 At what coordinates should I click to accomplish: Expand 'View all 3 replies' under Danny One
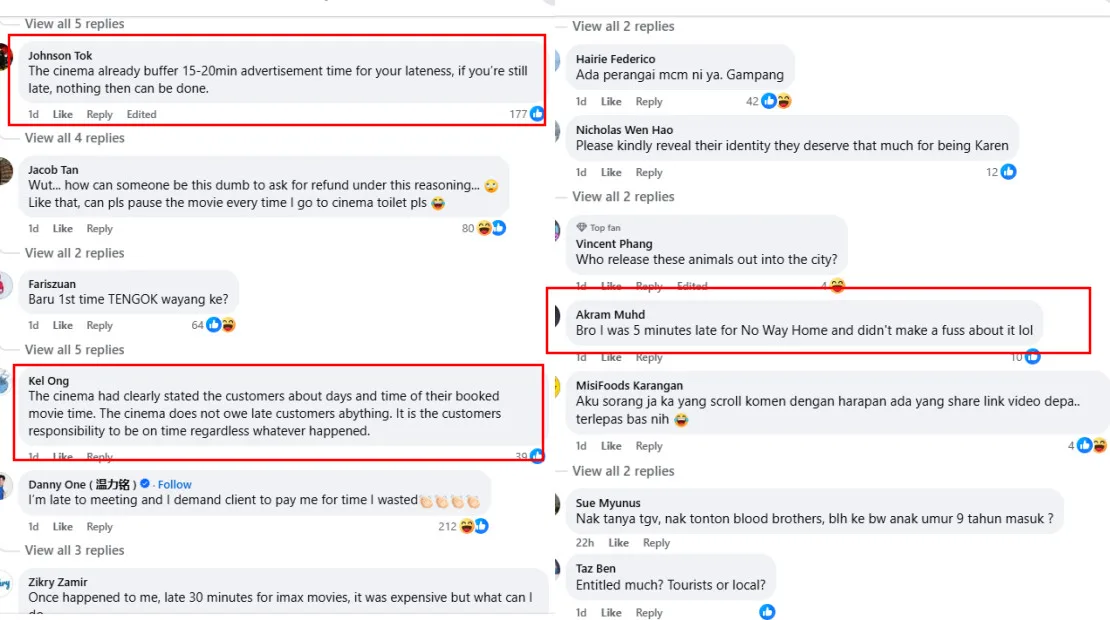coord(75,550)
